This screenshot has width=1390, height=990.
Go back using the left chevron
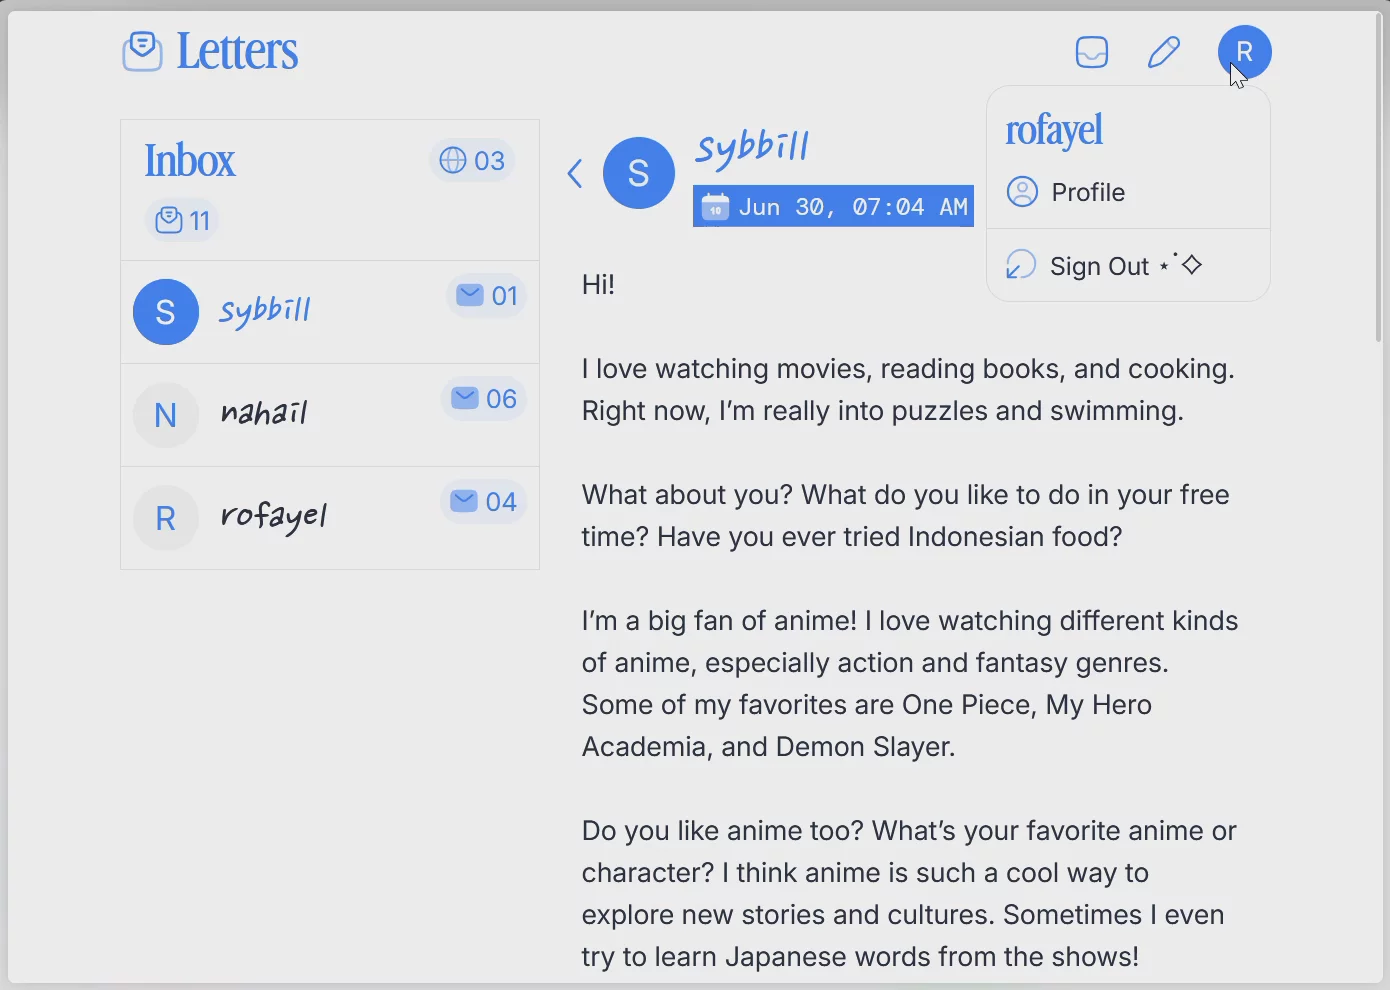pos(575,174)
